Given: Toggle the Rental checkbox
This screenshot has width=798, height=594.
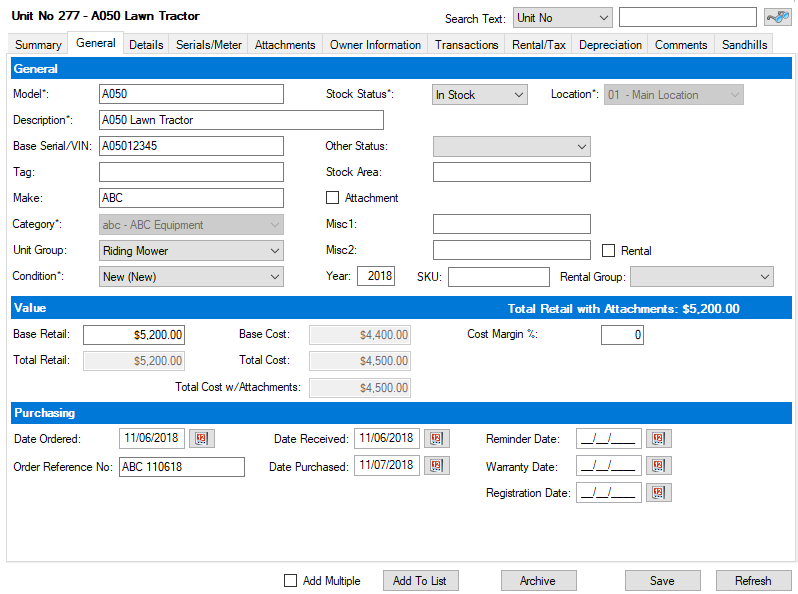Looking at the screenshot, I should (x=609, y=250).
